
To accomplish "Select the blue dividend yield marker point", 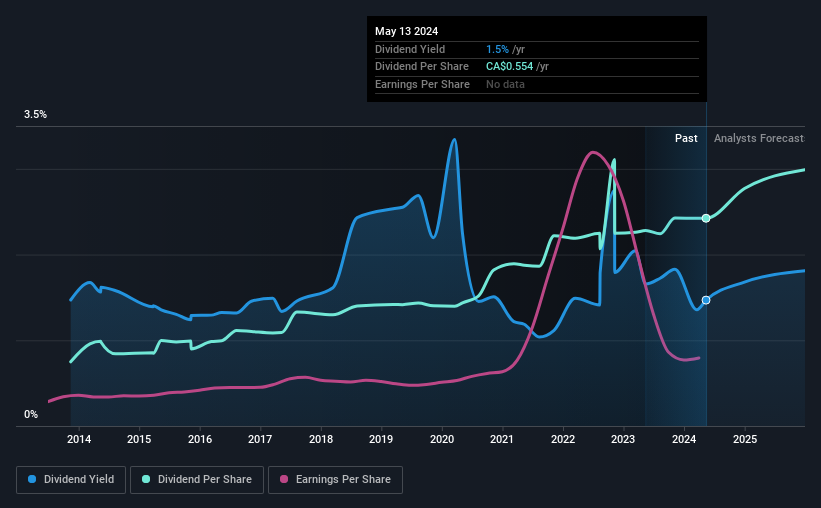I will pos(706,300).
